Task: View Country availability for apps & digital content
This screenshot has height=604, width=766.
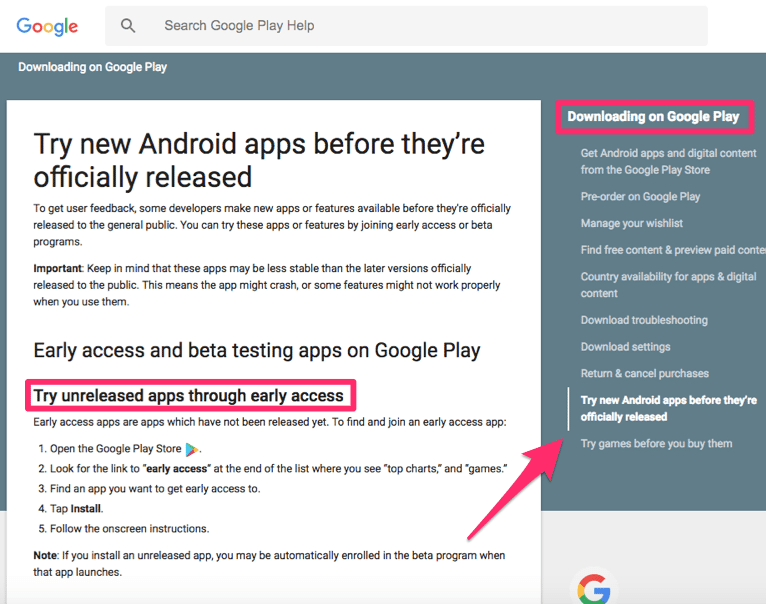Action: point(668,285)
